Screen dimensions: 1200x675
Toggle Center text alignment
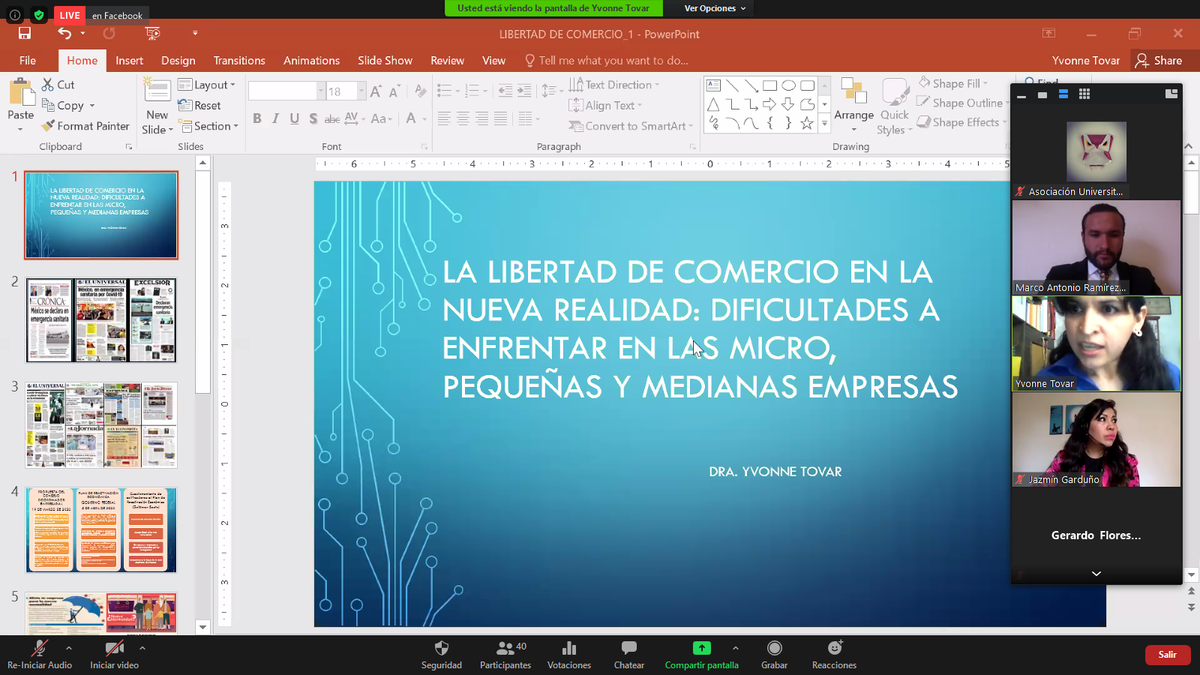pyautogui.click(x=463, y=118)
